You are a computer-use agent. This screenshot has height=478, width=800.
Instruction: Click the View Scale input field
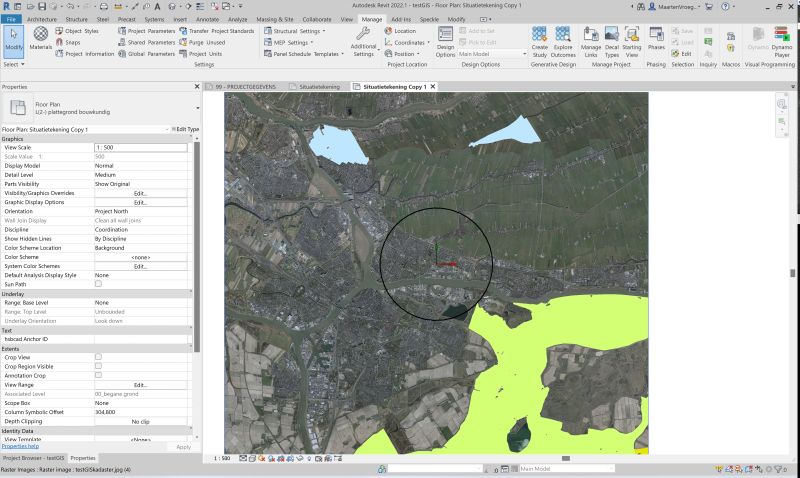coord(141,147)
